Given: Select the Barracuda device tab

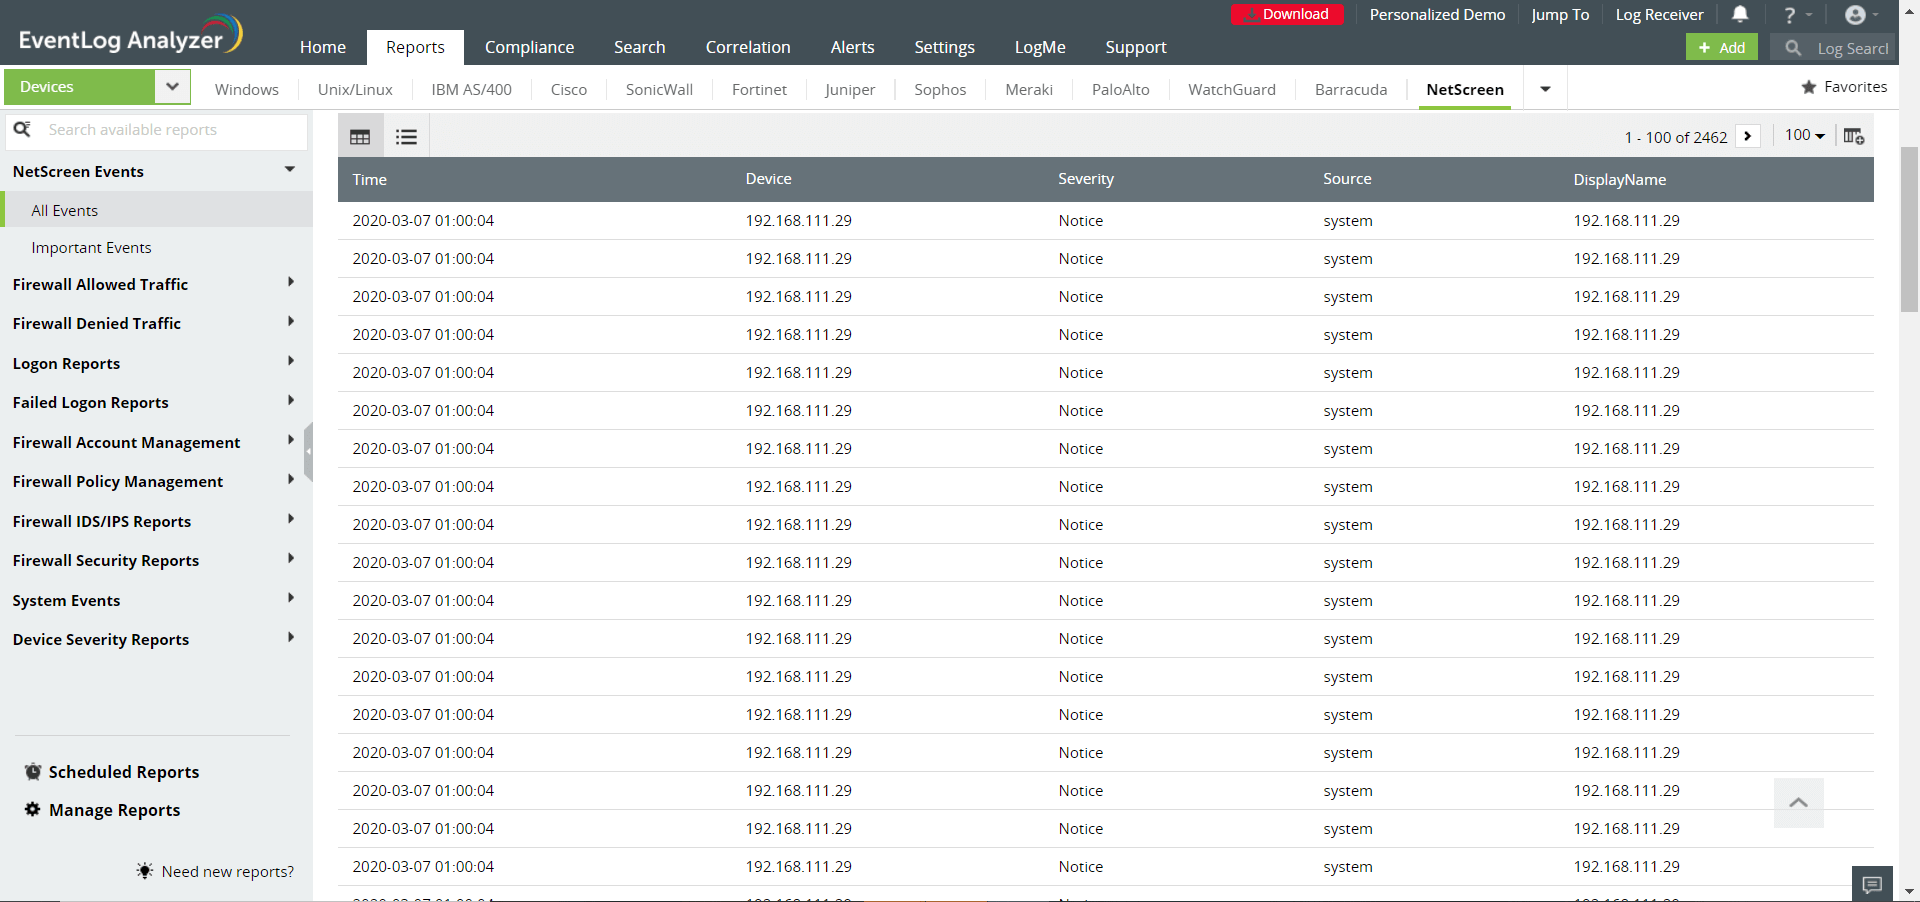Looking at the screenshot, I should point(1351,89).
